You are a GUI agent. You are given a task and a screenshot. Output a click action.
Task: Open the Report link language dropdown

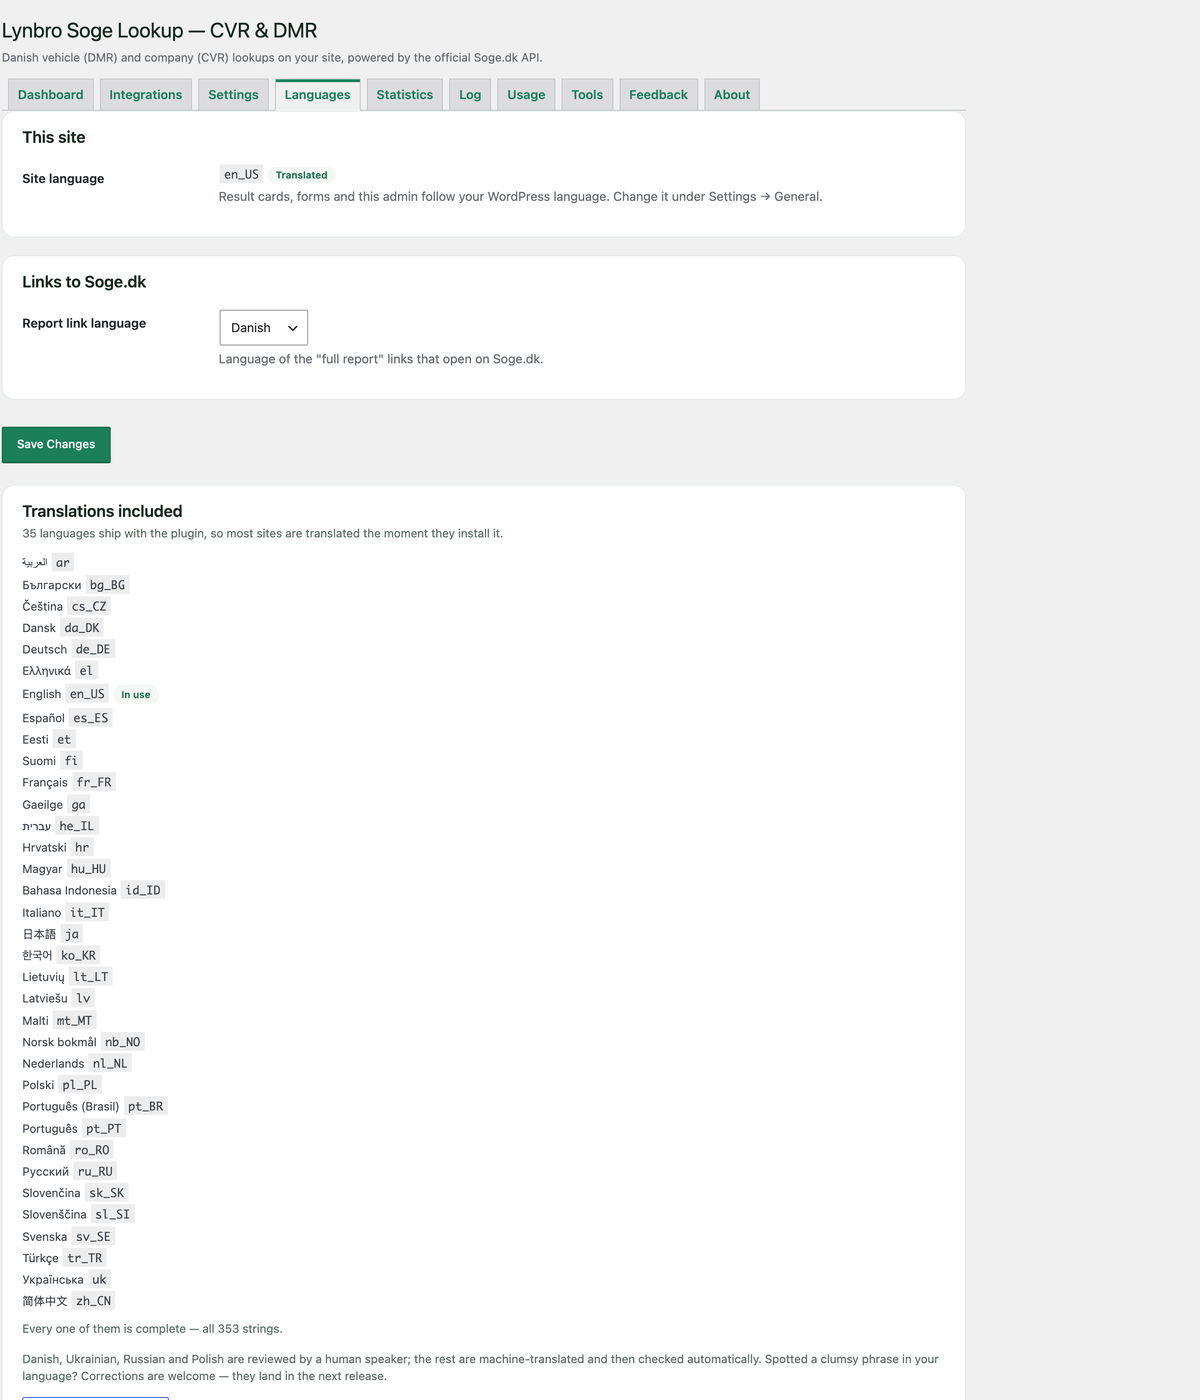[263, 328]
